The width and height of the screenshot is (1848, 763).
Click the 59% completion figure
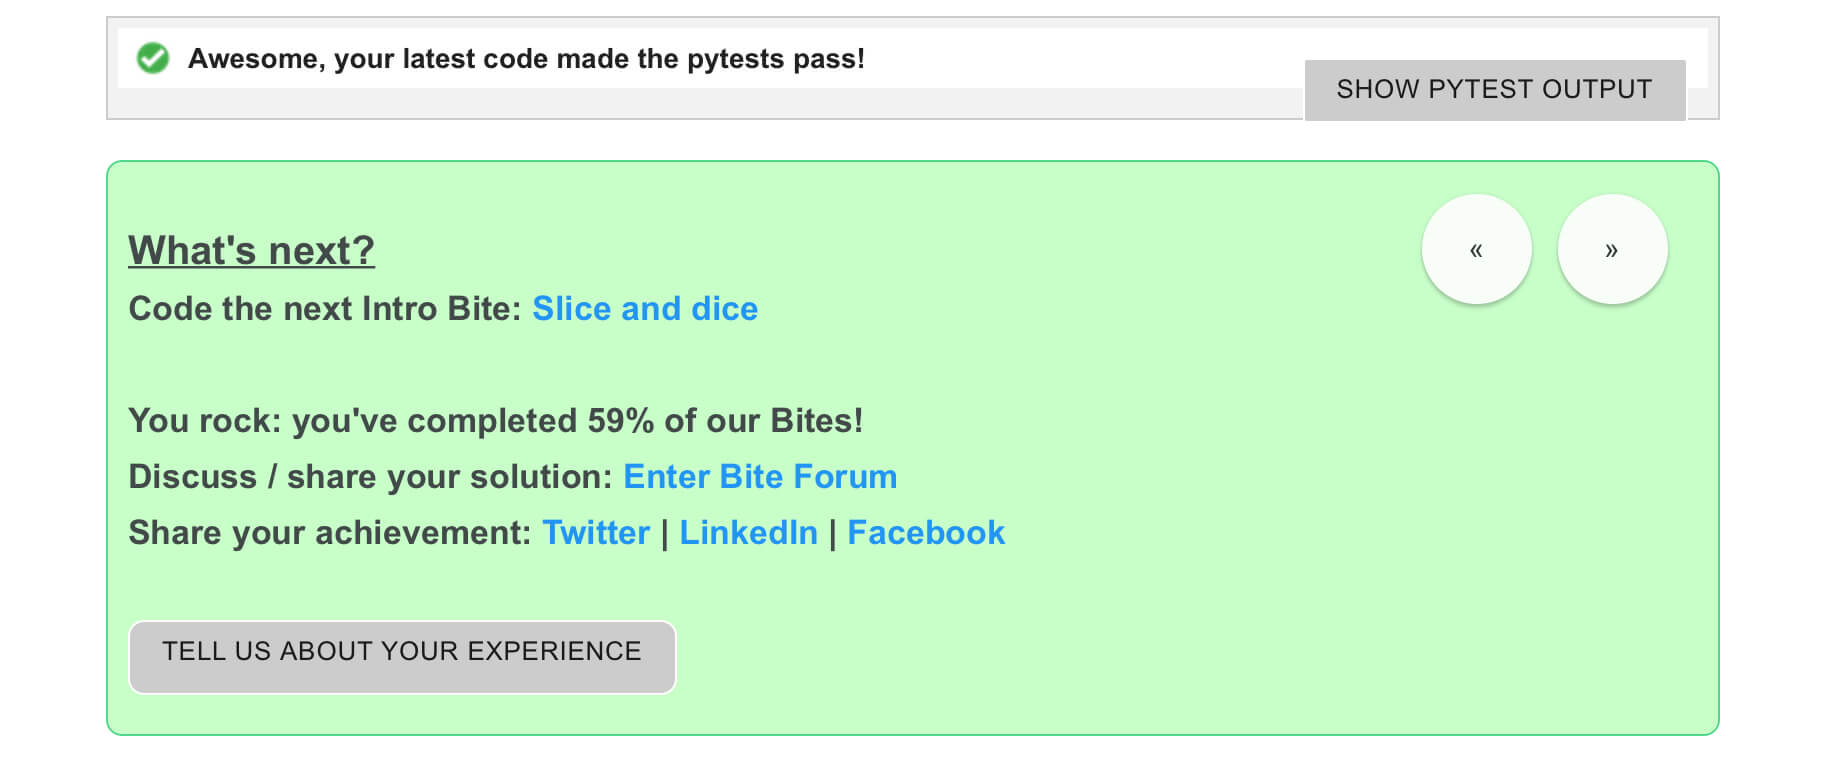620,421
